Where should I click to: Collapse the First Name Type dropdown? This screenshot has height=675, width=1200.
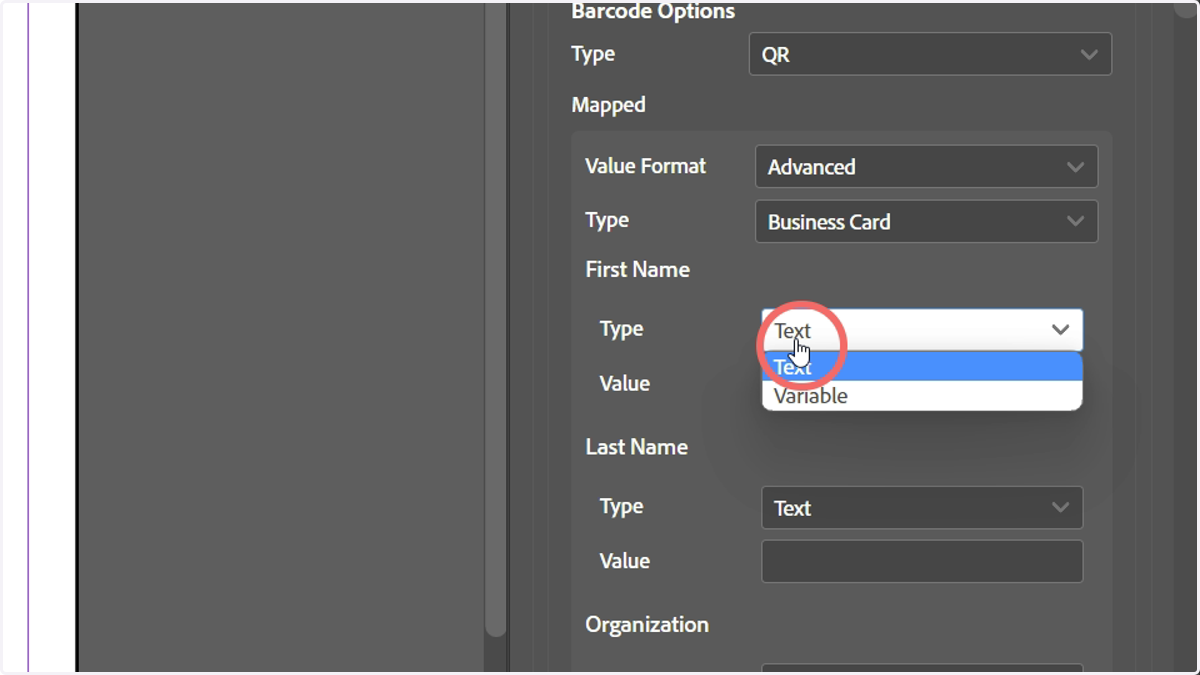click(x=922, y=330)
